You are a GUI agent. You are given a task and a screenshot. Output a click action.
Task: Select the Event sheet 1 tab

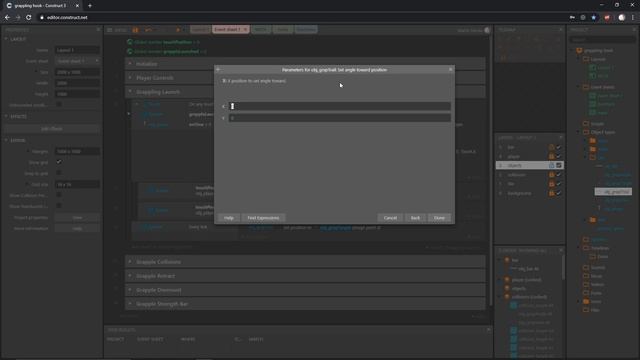coord(227,30)
